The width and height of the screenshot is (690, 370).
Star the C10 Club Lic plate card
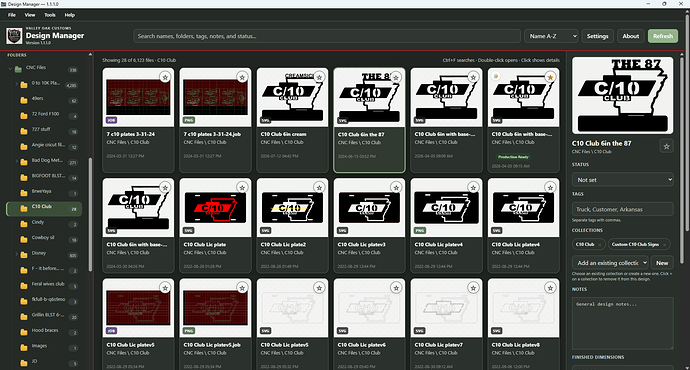click(x=242, y=187)
